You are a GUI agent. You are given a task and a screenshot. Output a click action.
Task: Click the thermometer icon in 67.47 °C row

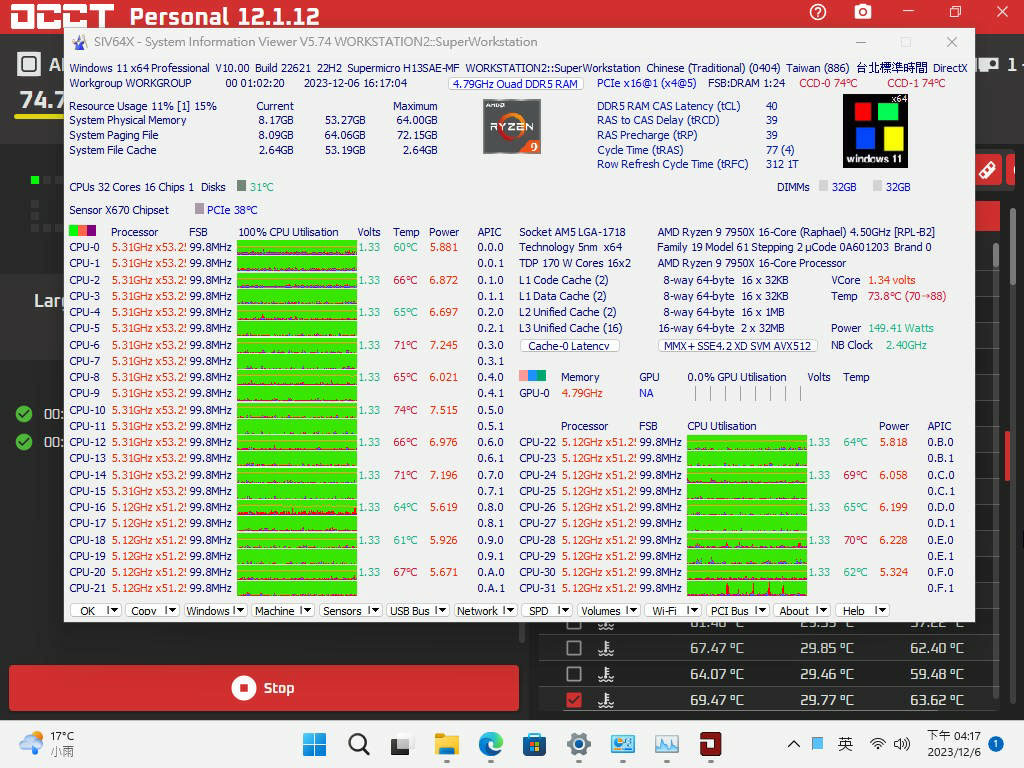606,648
